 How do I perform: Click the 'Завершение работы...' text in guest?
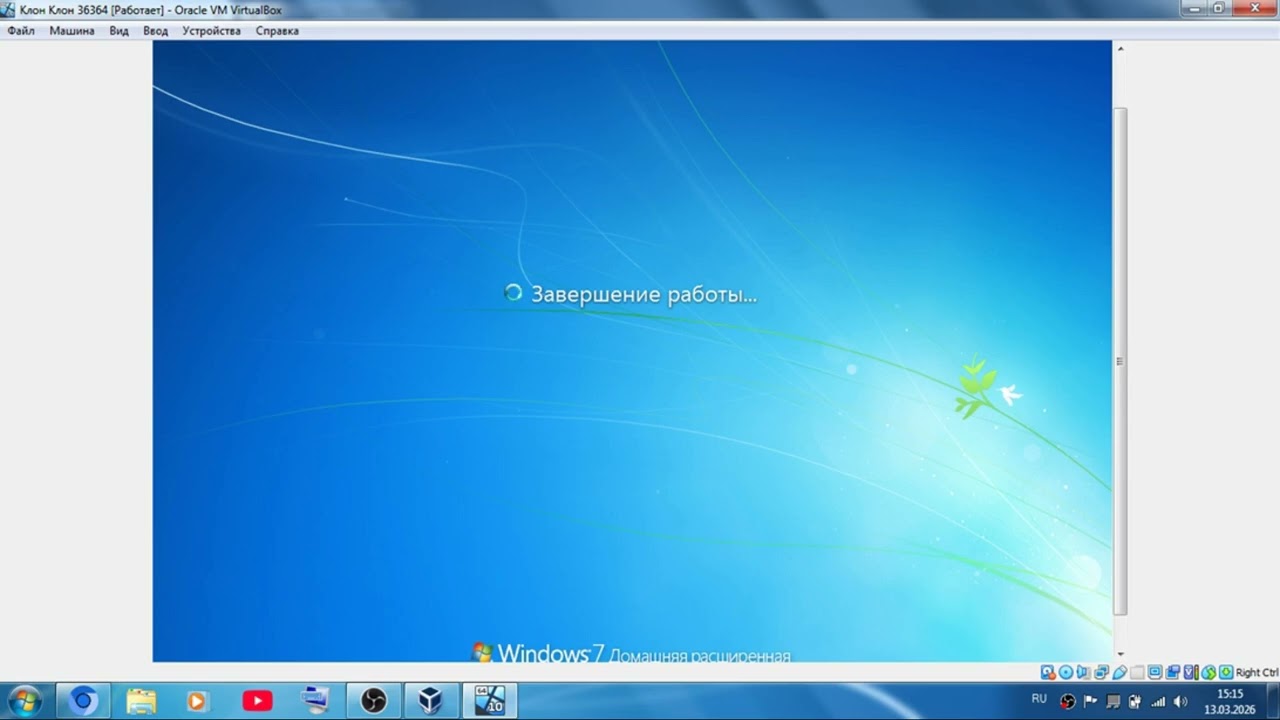(x=643, y=294)
